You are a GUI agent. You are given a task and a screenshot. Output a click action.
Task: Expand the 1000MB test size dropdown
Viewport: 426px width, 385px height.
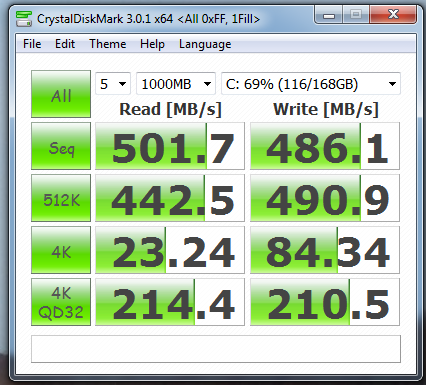tap(176, 84)
